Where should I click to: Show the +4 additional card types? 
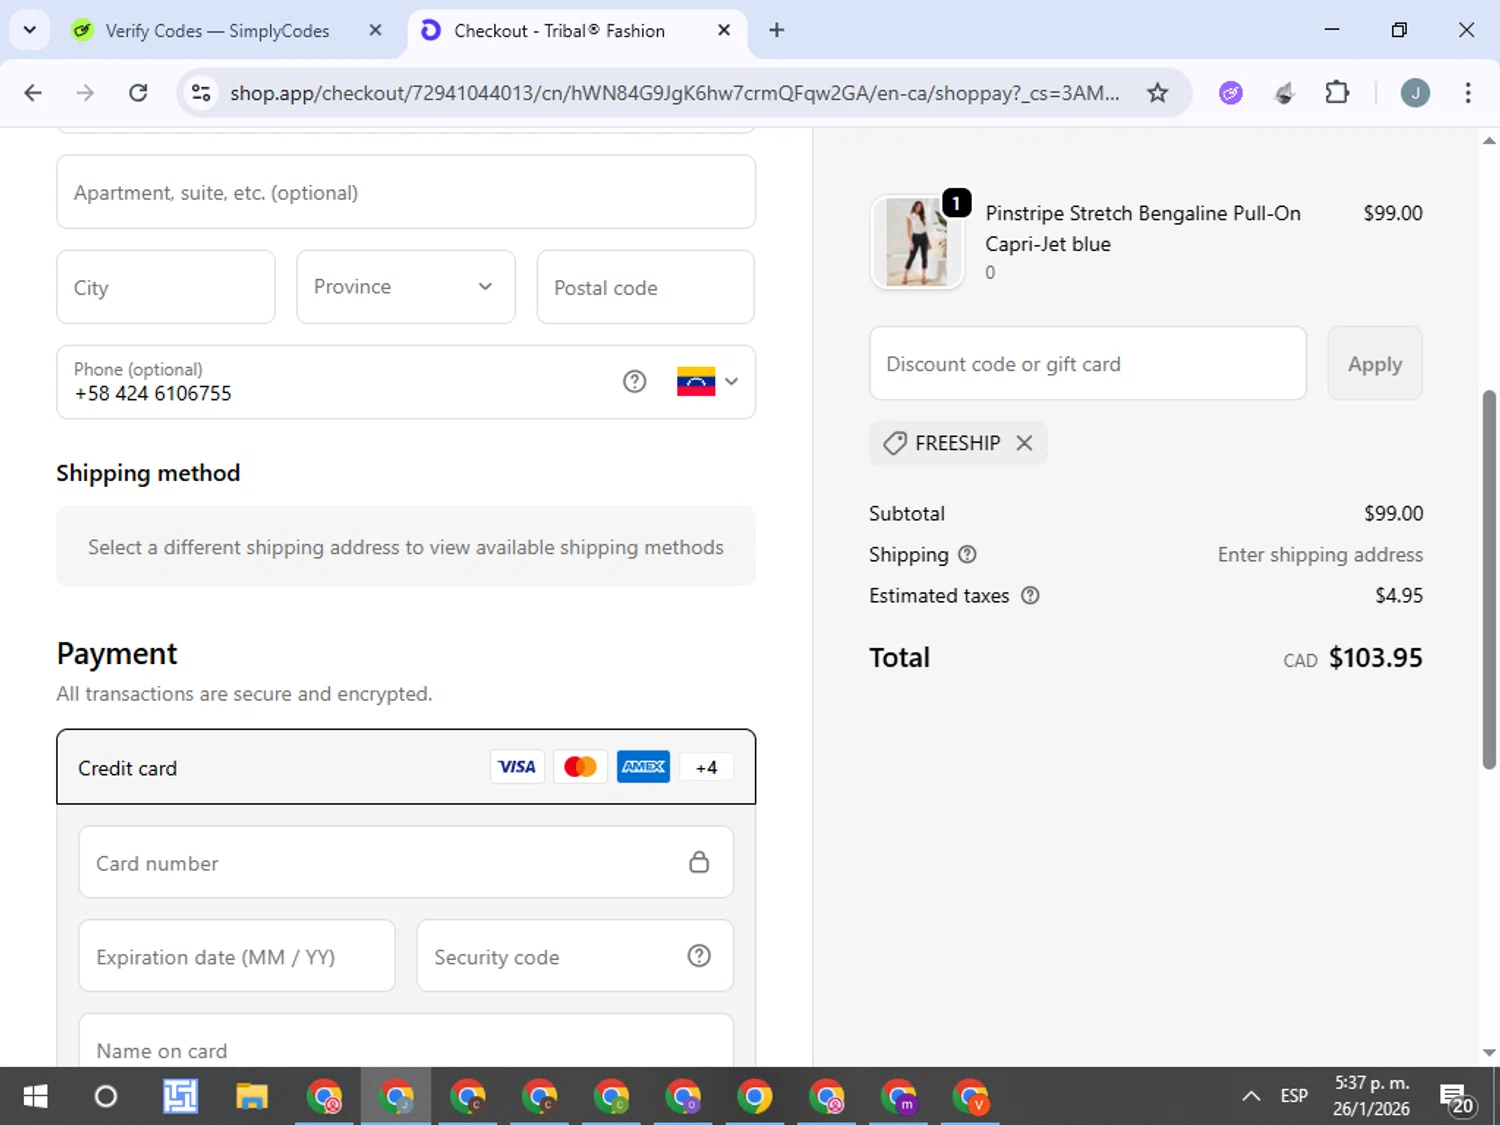(x=706, y=767)
